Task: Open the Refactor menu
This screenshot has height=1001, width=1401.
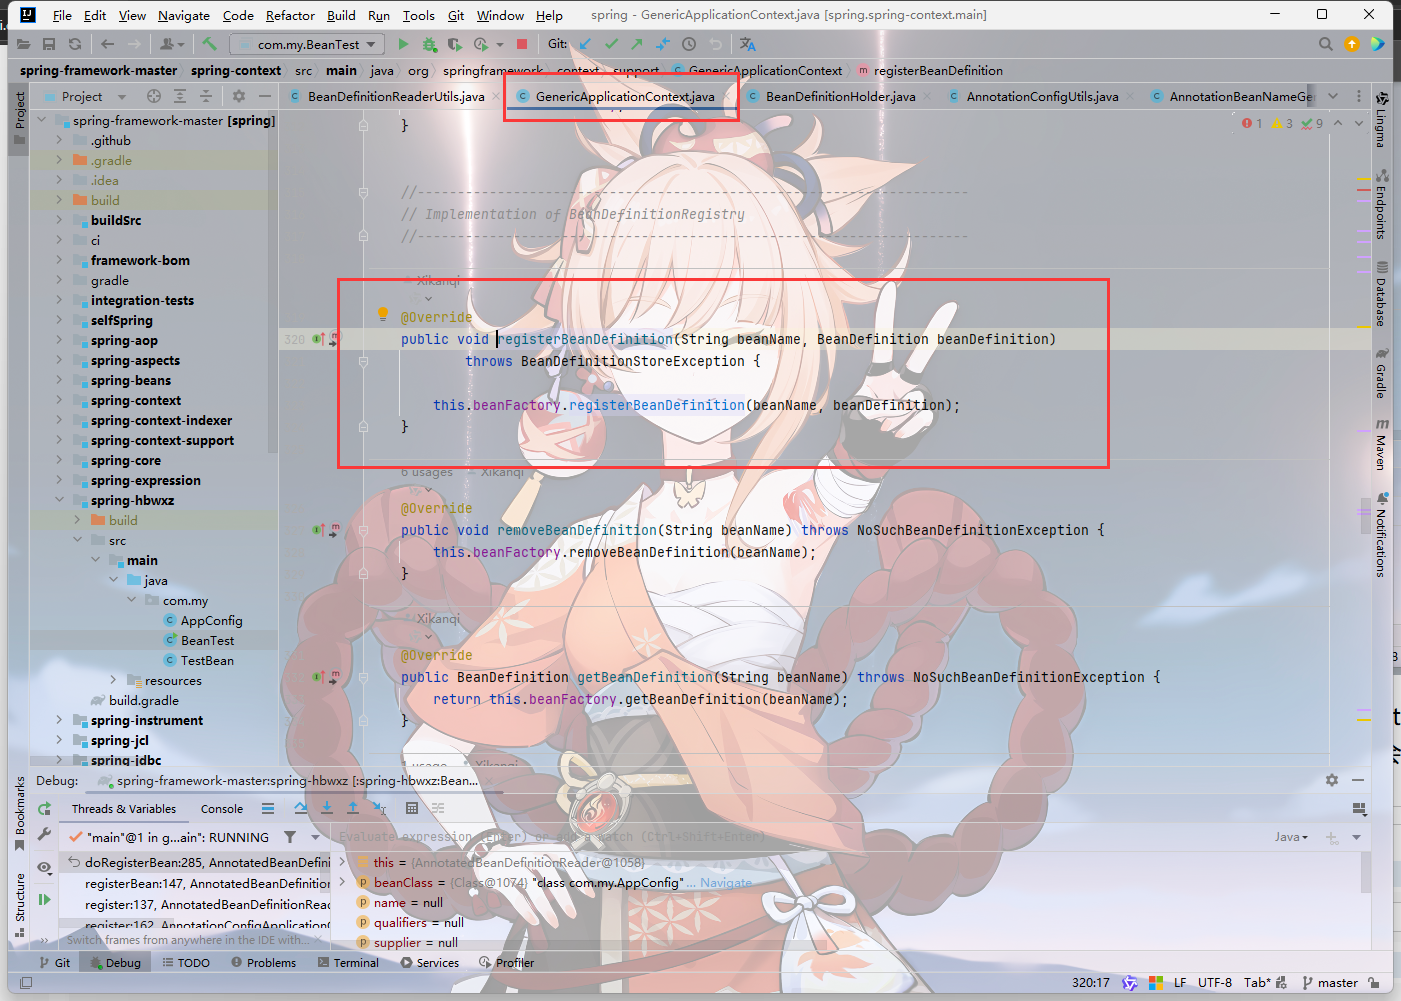Action: 290,15
